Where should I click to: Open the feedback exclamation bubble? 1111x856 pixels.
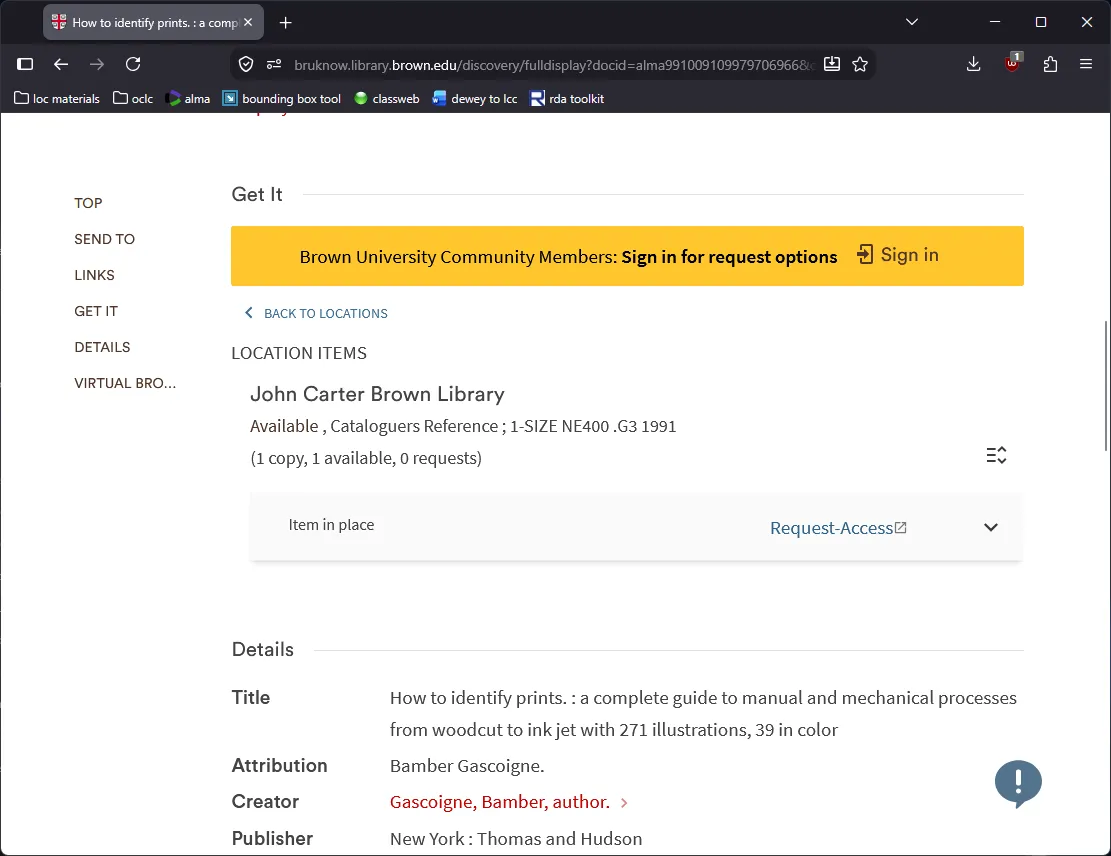pos(1018,783)
